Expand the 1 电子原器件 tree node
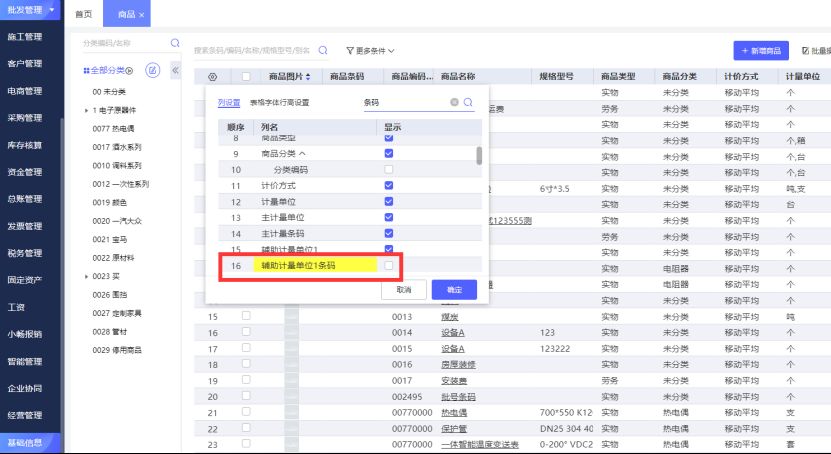Image resolution: width=831 pixels, height=454 pixels. pos(87,110)
